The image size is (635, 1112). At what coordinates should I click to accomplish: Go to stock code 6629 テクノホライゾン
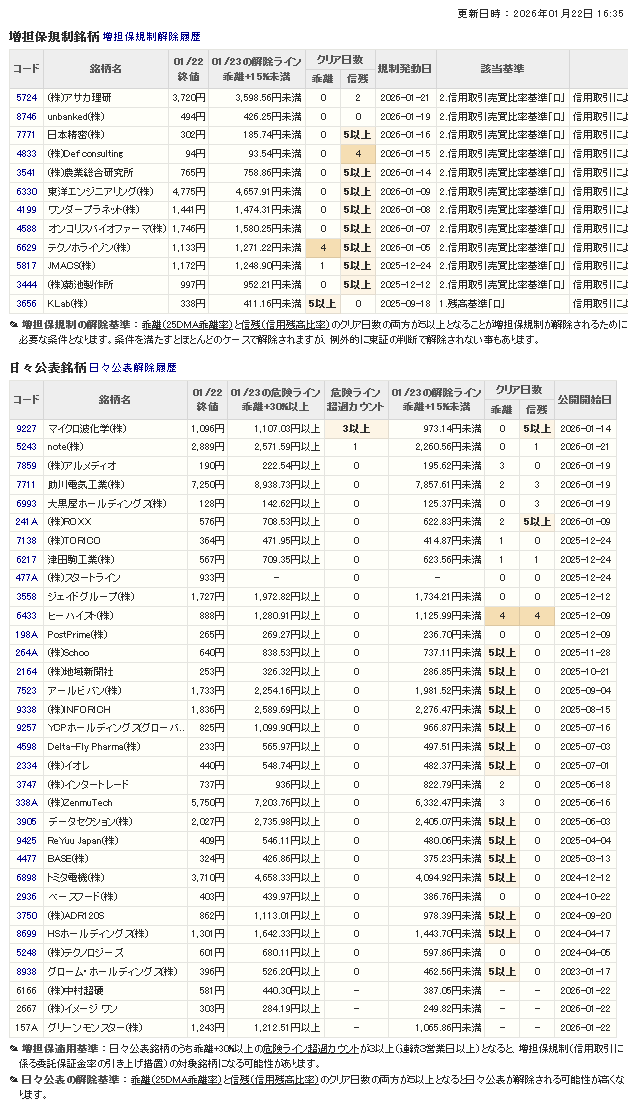26,247
